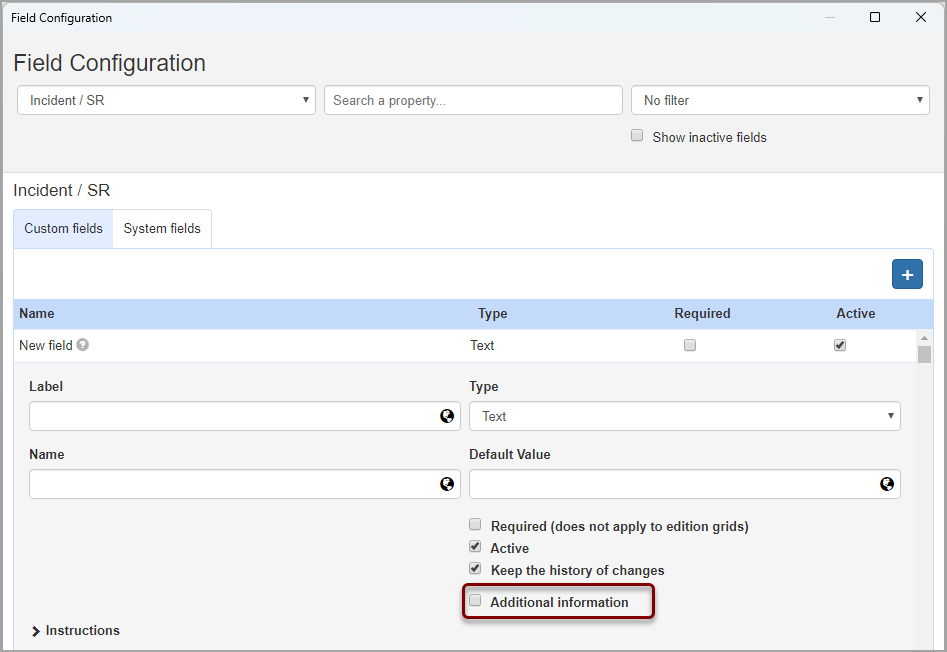947x652 pixels.
Task: Click the blue plus add field button
Action: [x=907, y=274]
